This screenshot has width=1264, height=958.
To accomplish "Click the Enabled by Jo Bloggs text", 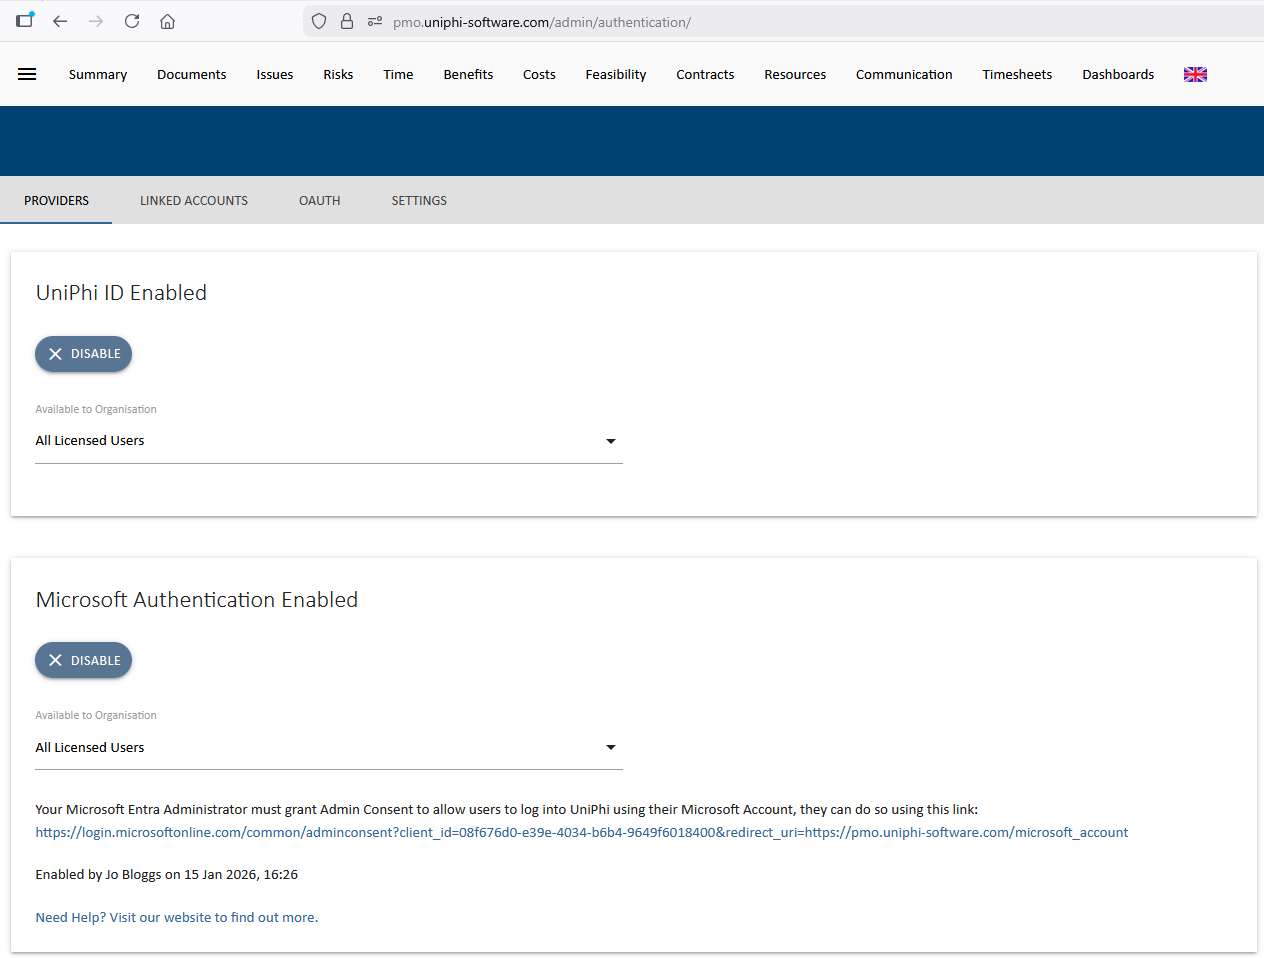I will click(x=166, y=874).
